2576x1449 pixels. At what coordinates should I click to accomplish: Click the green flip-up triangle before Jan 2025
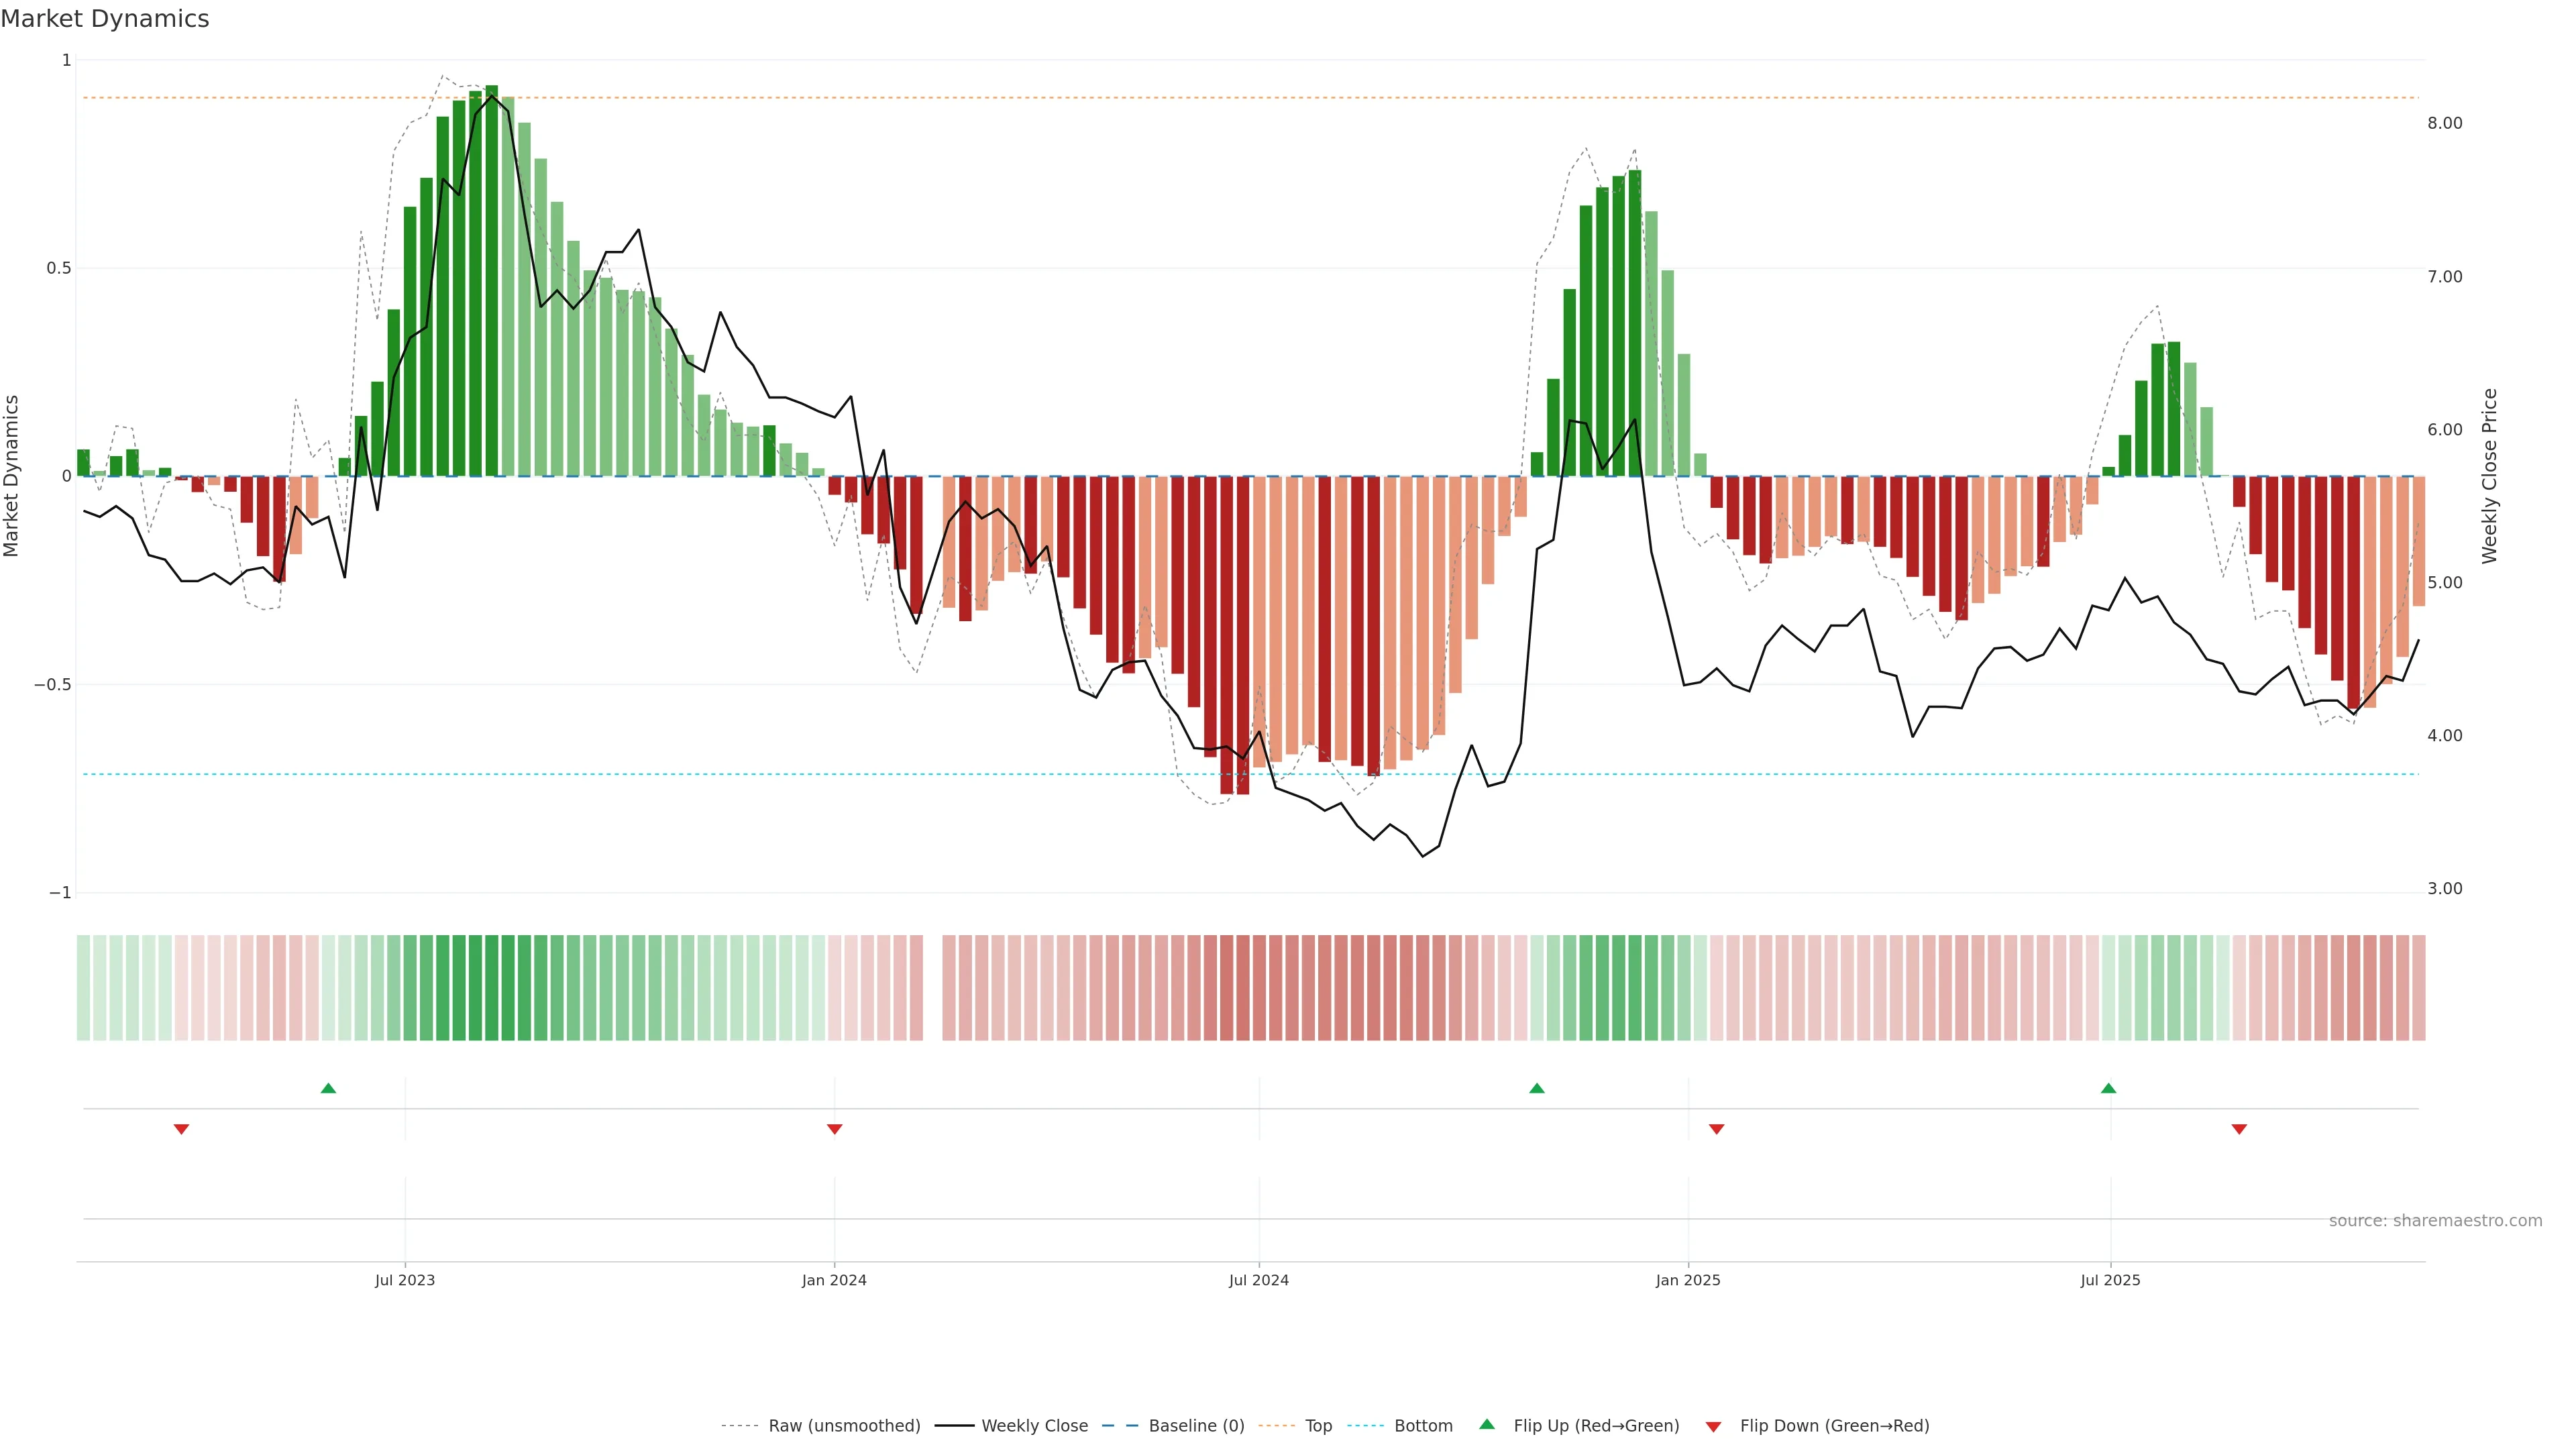1537,1088
